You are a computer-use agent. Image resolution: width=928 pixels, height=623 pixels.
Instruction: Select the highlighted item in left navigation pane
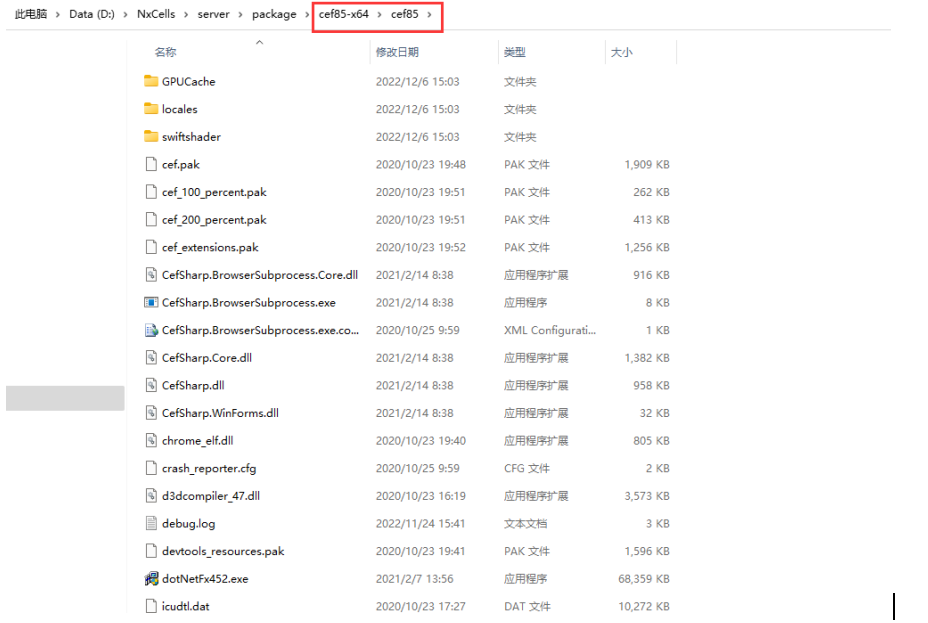(65, 398)
